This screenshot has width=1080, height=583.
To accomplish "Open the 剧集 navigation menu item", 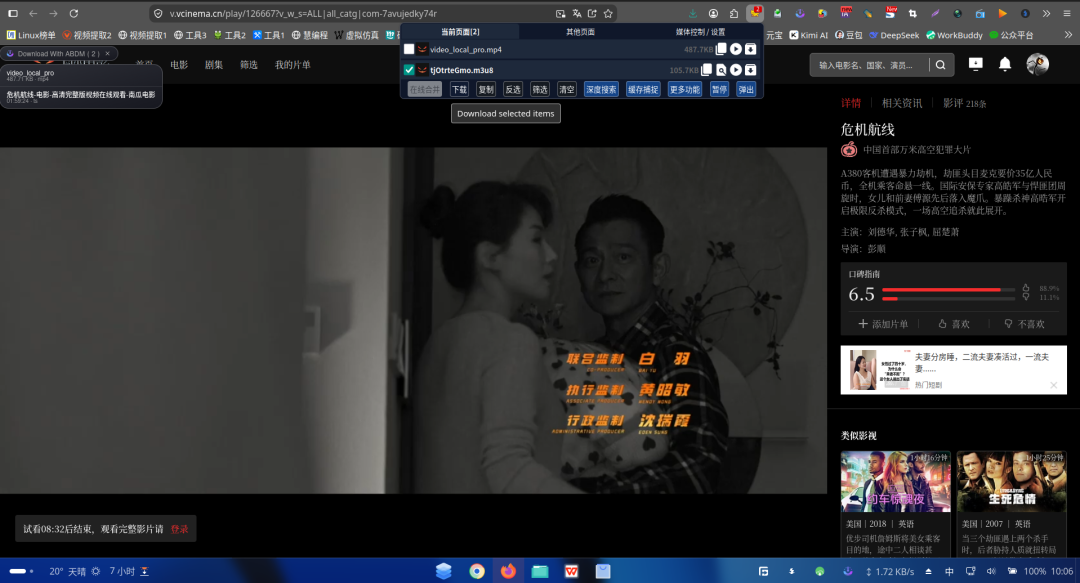I will pos(214,65).
